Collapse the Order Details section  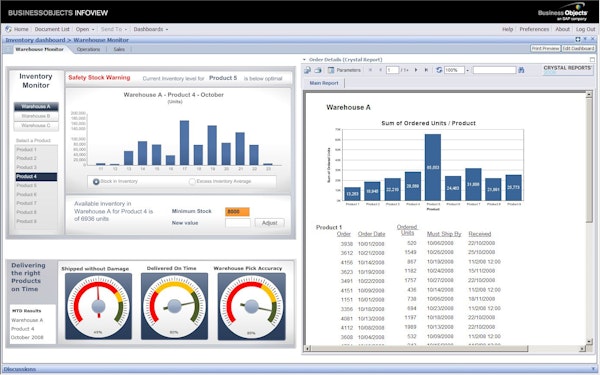click(x=304, y=60)
